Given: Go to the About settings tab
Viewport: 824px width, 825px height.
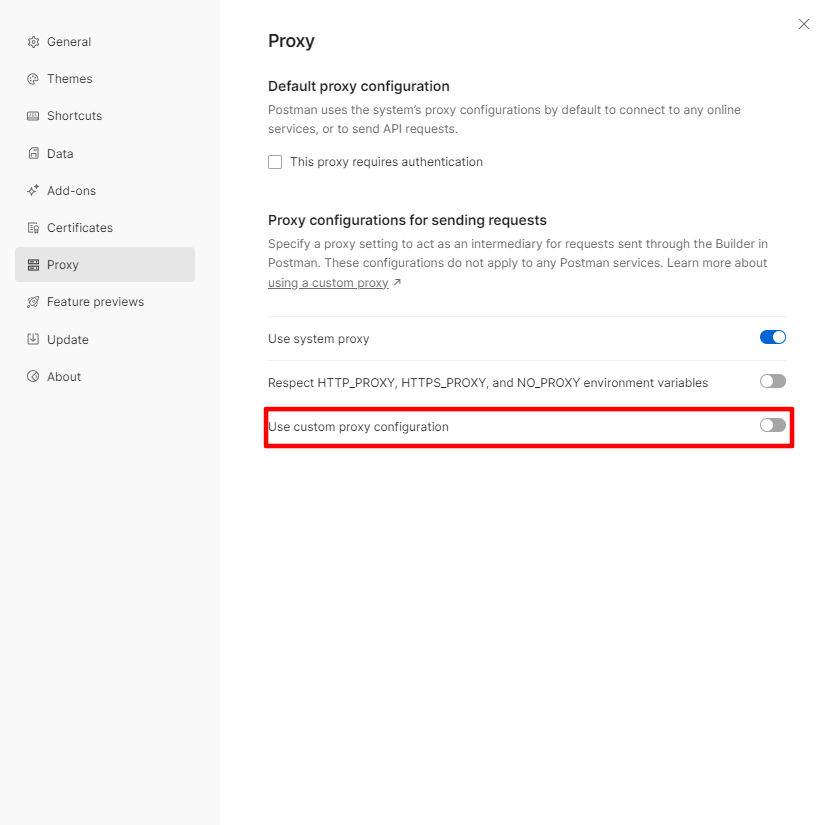Looking at the screenshot, I should coord(64,377).
